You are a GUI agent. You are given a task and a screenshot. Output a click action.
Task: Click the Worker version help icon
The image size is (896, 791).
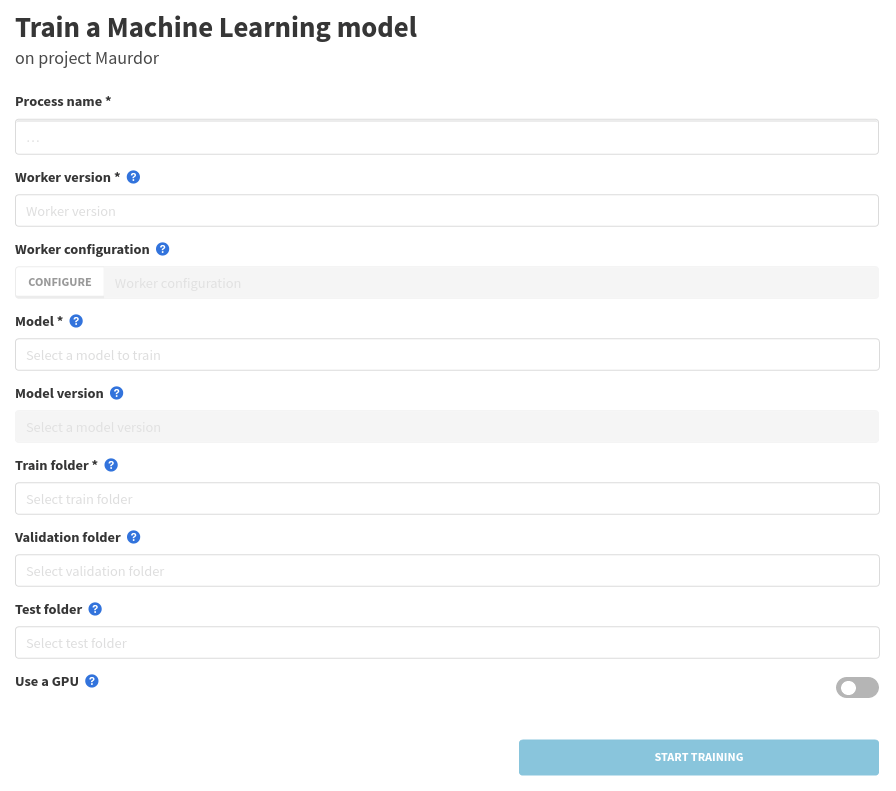click(x=133, y=177)
